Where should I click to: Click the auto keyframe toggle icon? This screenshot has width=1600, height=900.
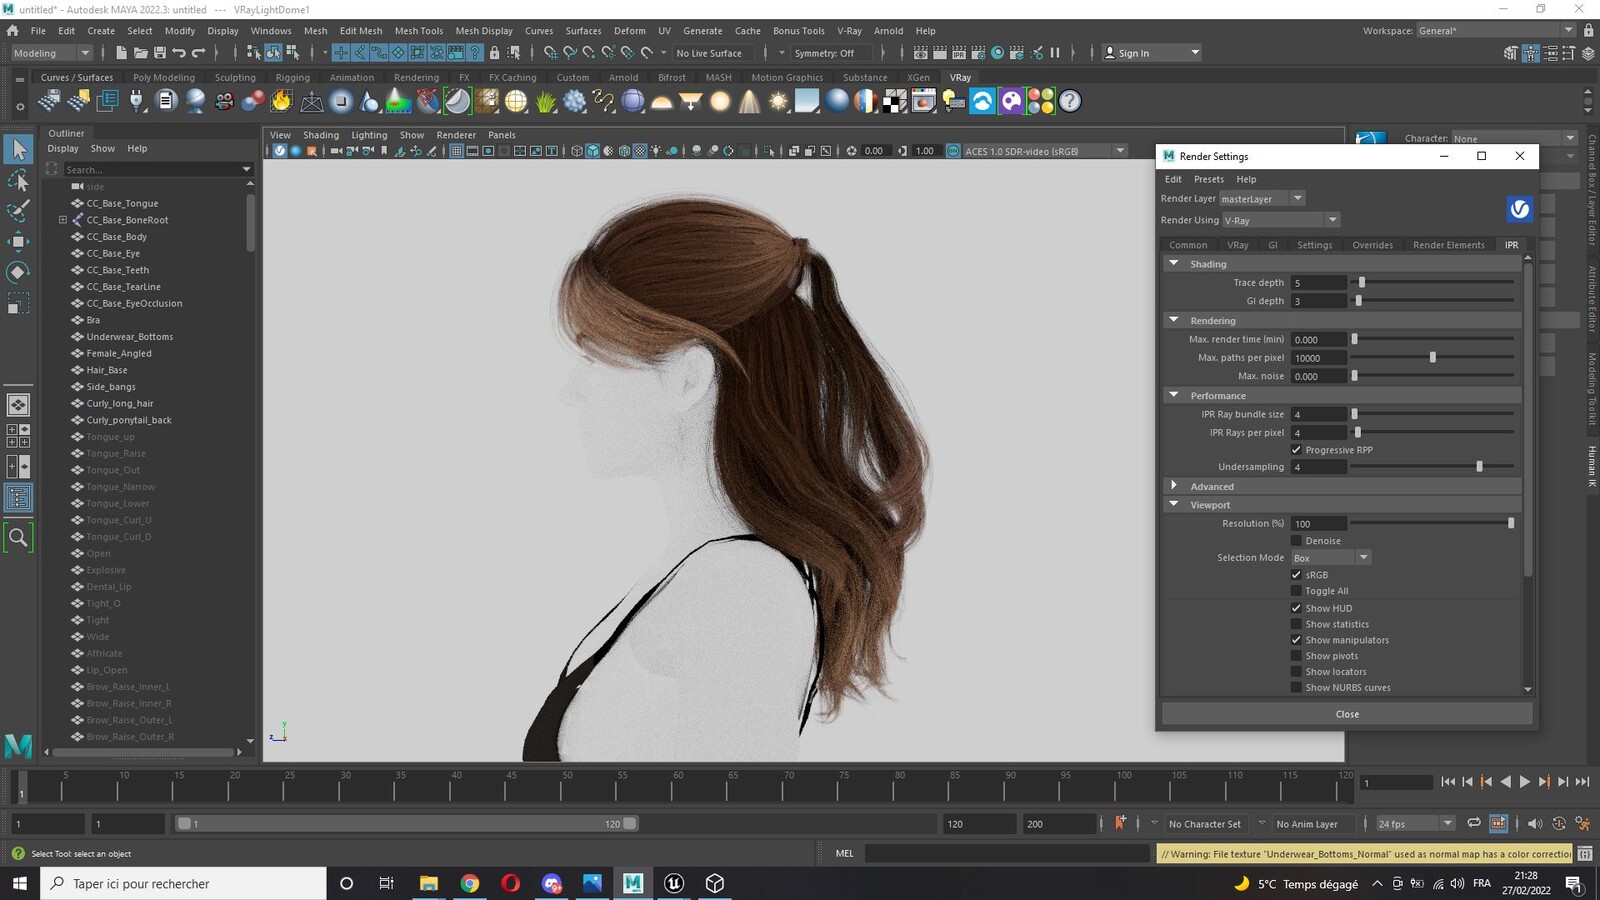[1120, 823]
